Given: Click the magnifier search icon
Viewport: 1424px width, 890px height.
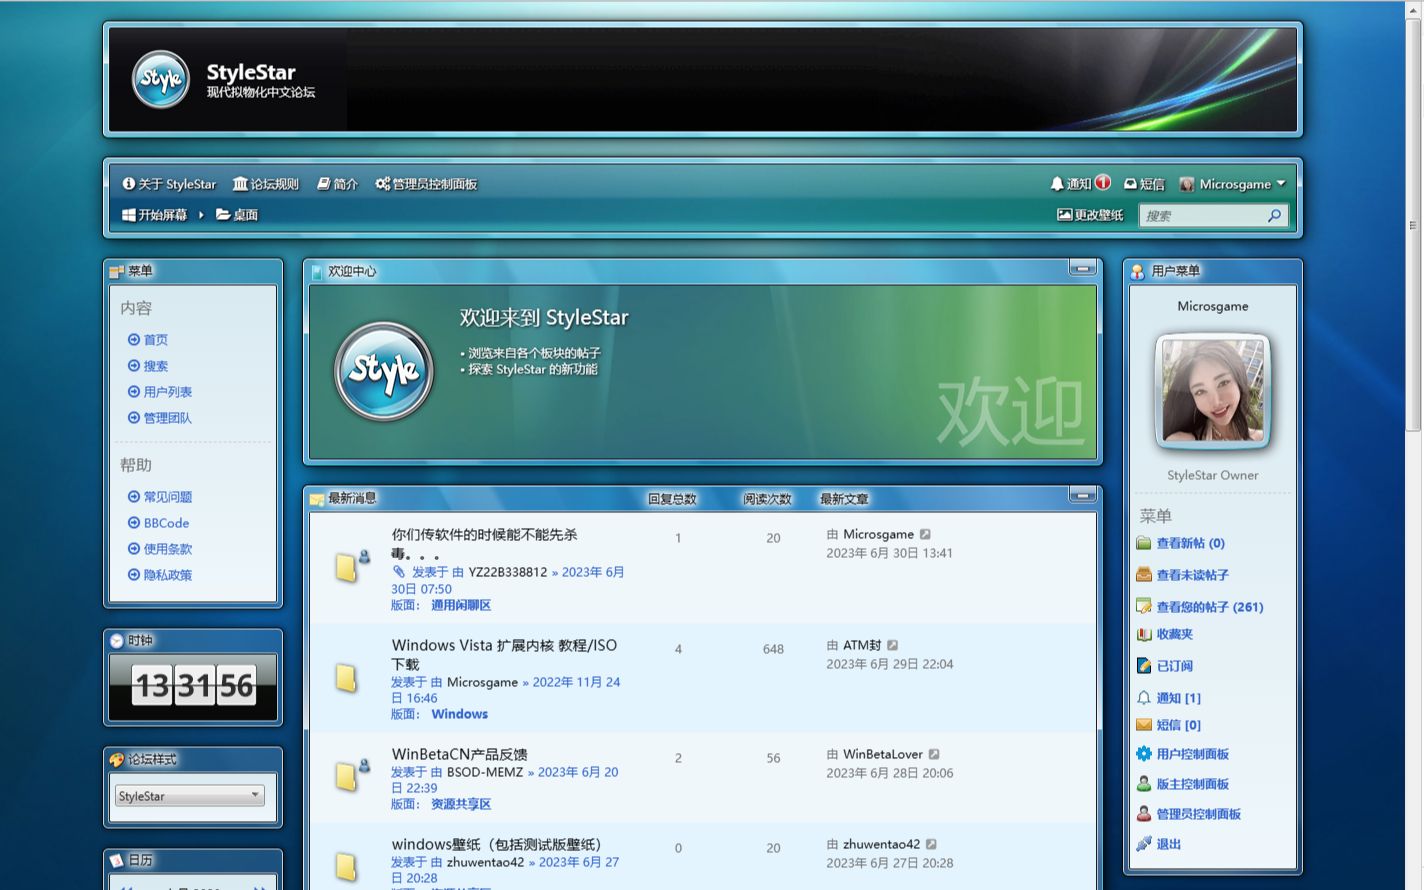Looking at the screenshot, I should 1275,216.
